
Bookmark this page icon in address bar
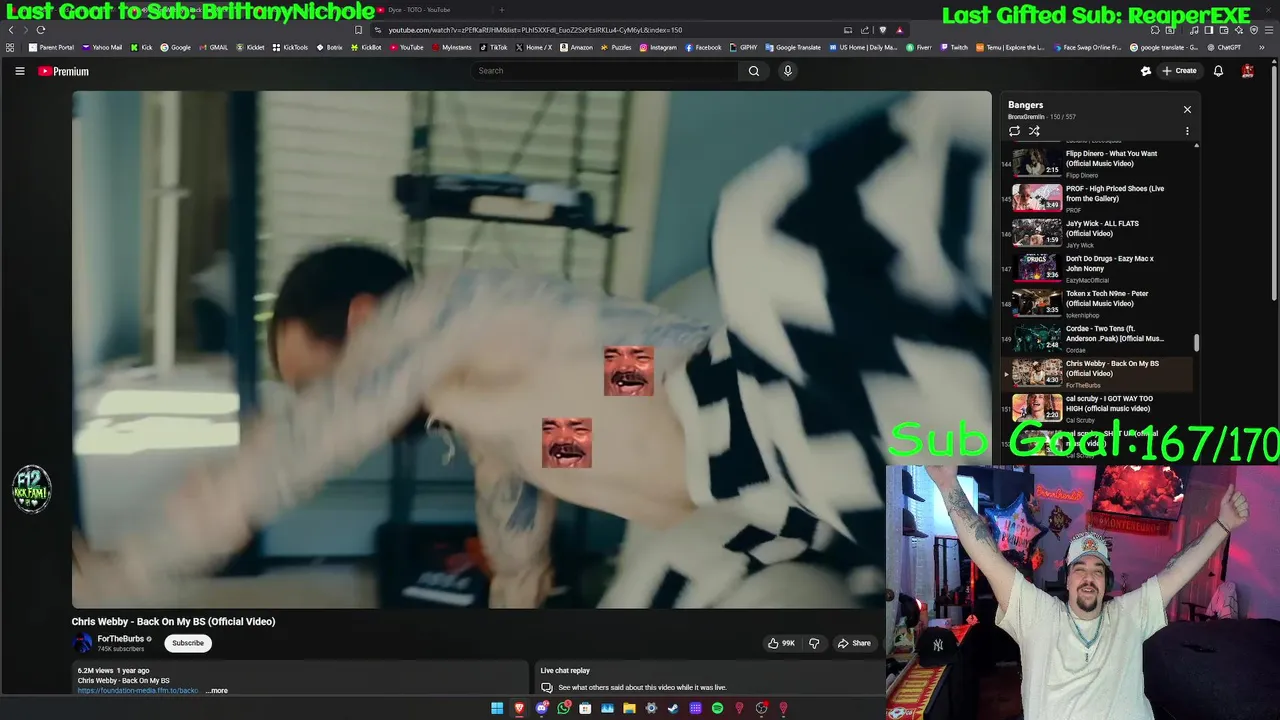[359, 30]
